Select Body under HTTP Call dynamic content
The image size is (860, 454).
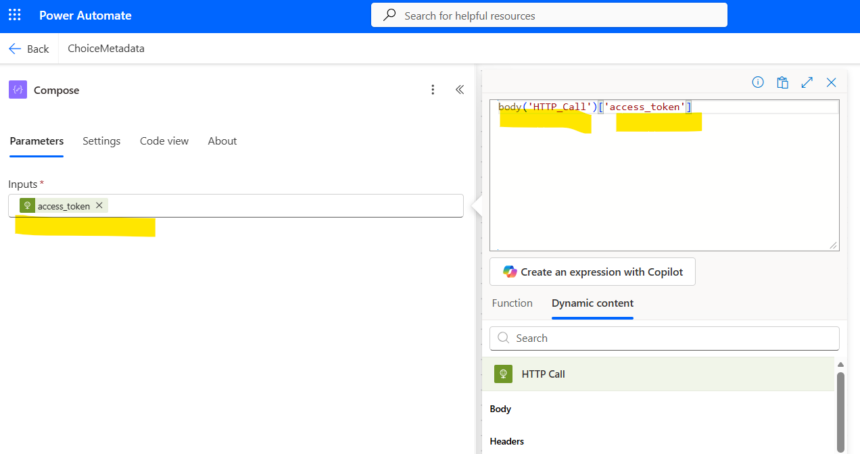click(x=501, y=409)
